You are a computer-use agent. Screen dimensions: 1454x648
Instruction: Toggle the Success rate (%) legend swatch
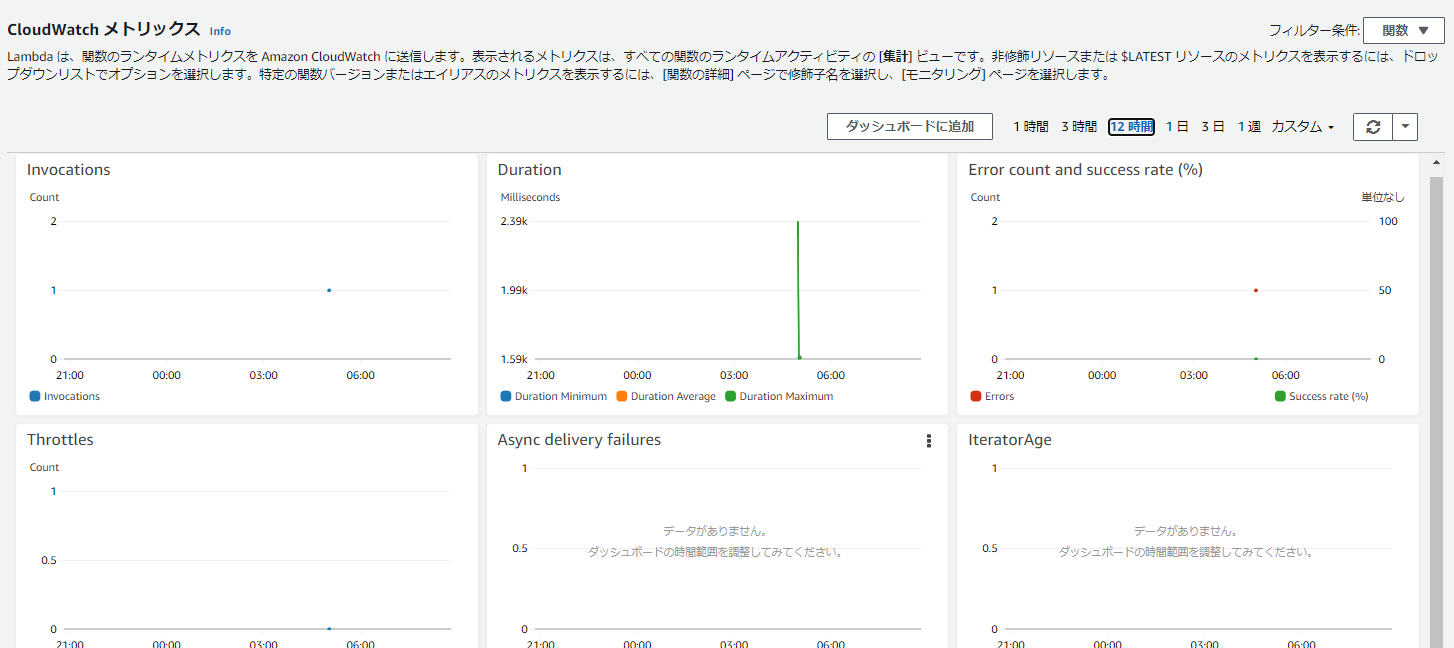1280,396
